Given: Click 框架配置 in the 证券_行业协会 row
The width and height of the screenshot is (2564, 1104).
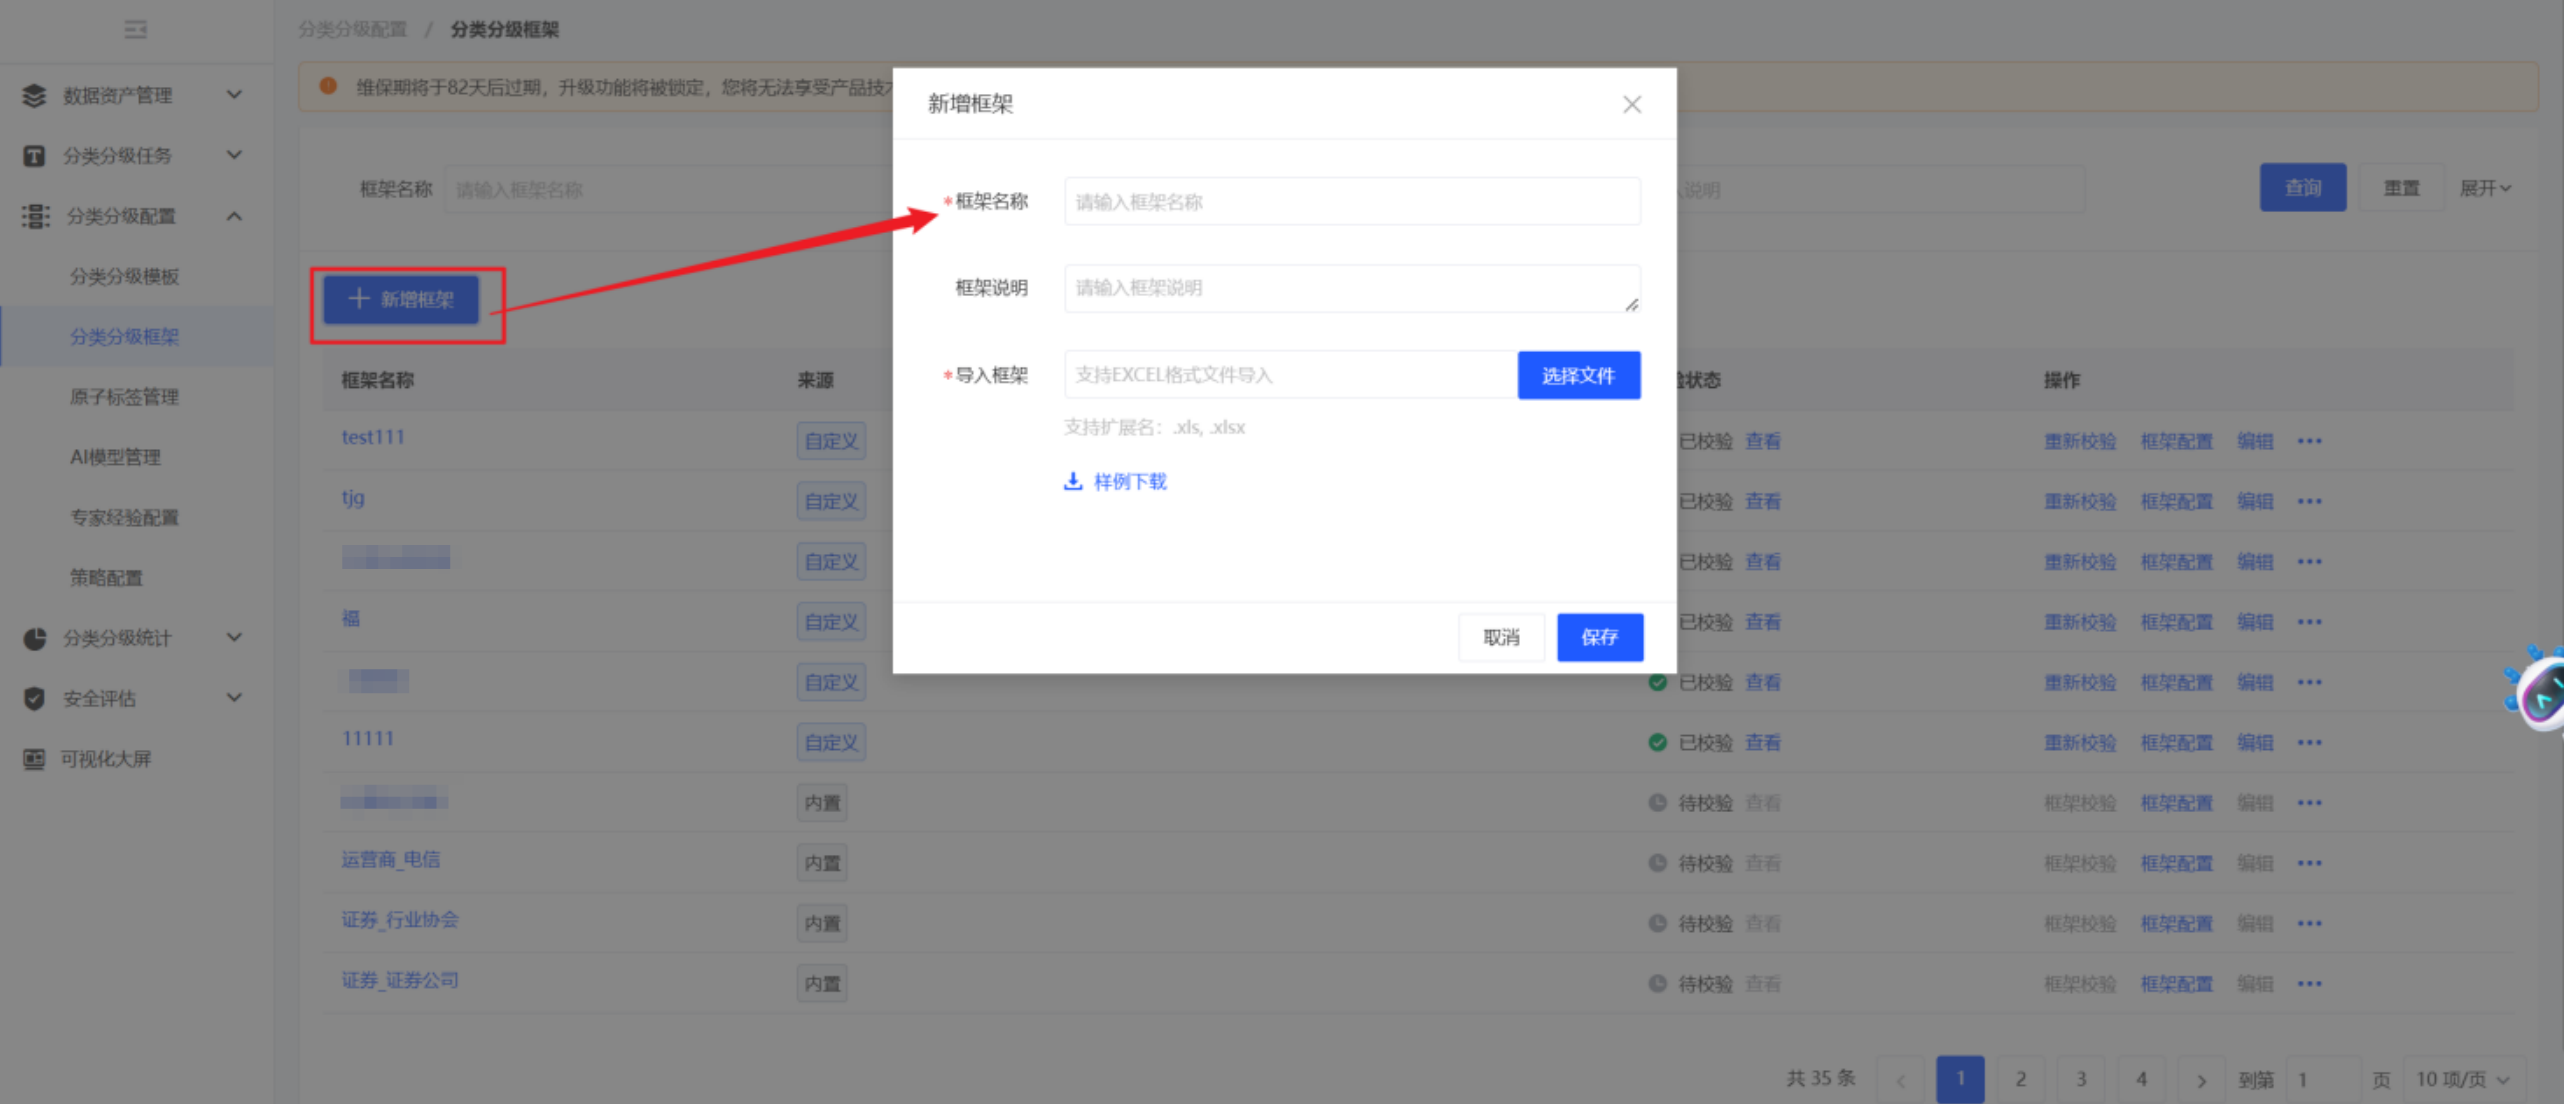Looking at the screenshot, I should 2176,923.
